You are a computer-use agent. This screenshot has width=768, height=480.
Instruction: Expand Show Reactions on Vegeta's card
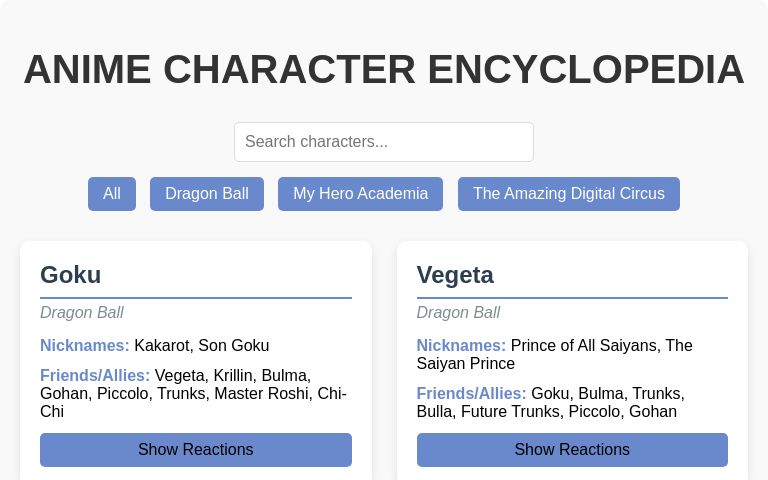point(572,450)
